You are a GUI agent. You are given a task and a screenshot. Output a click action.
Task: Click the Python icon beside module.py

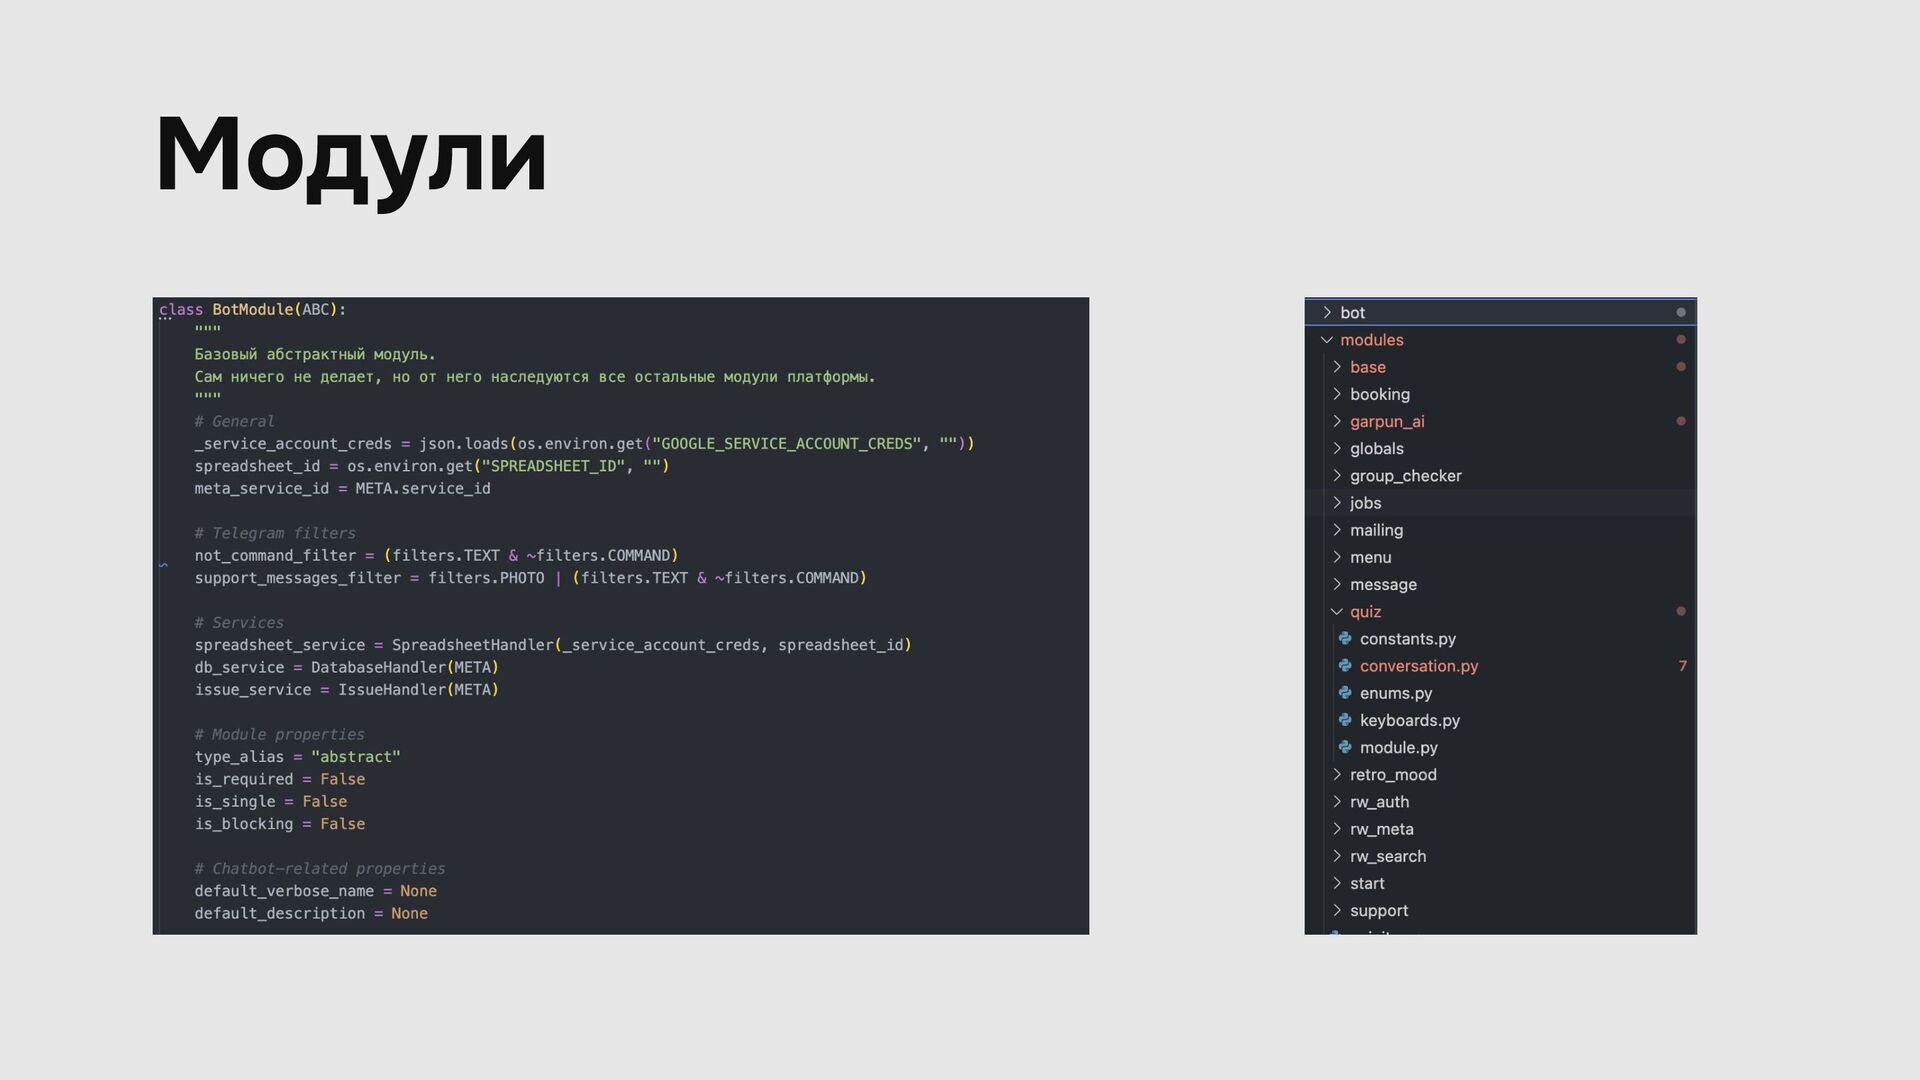pos(1345,748)
